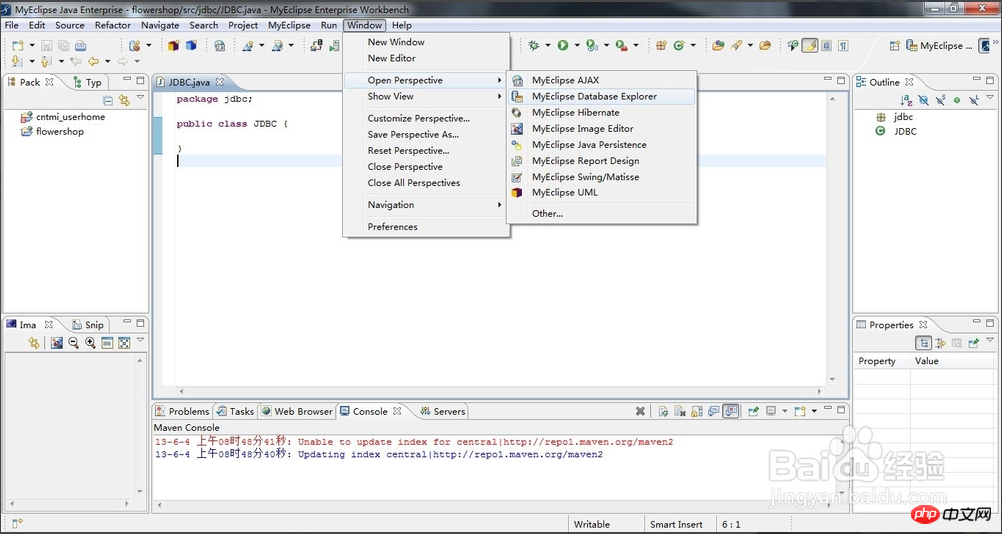Click Sort alphabetically icon in Outline panel
Image resolution: width=1002 pixels, height=534 pixels.
click(906, 100)
